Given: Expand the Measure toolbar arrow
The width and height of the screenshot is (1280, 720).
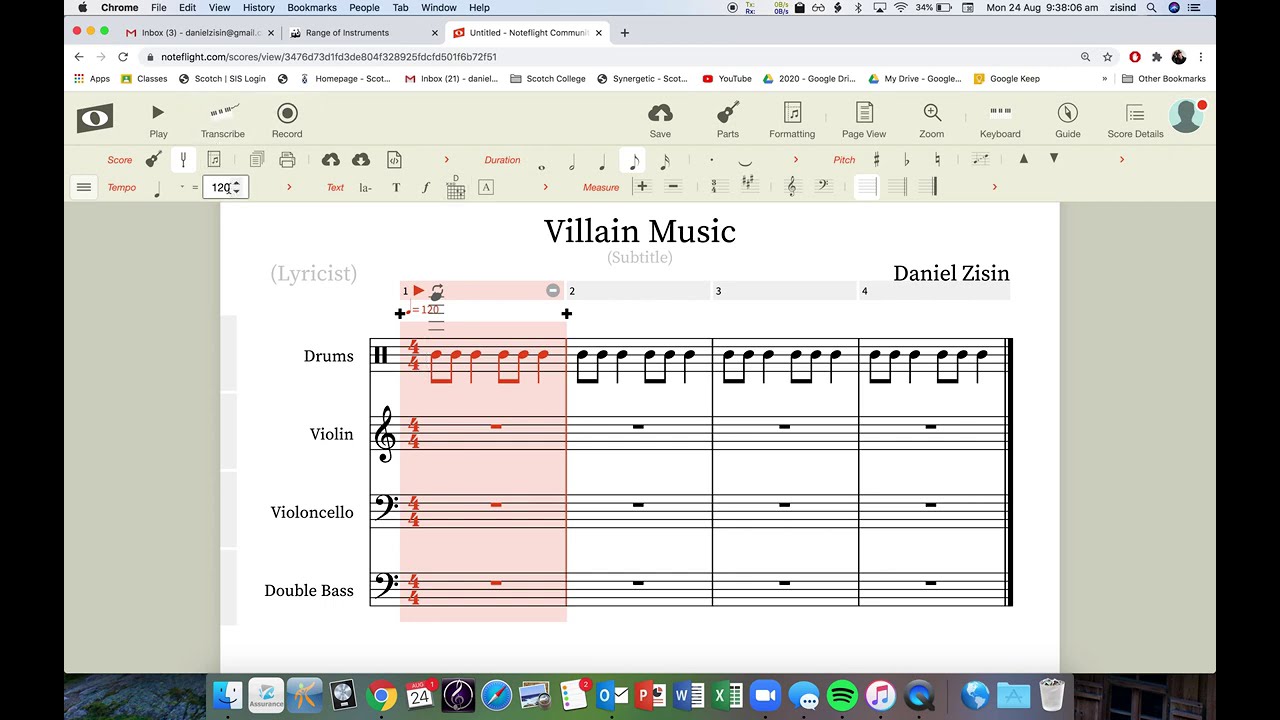Looking at the screenshot, I should [994, 187].
